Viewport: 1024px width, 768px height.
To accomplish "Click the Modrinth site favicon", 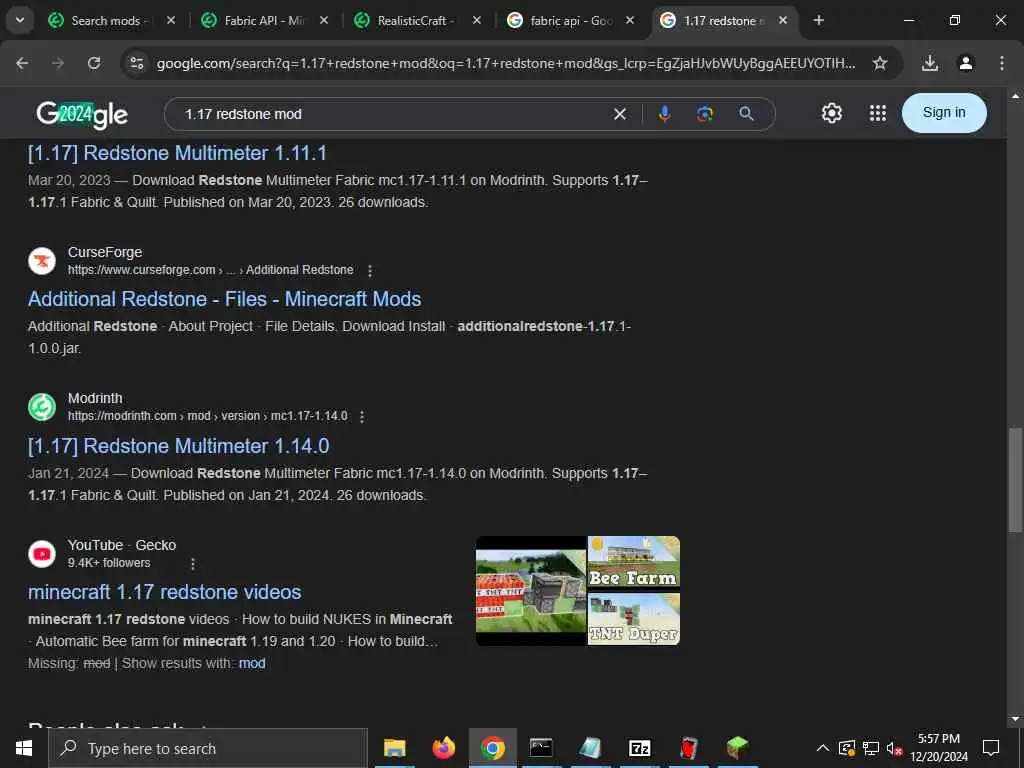I will click(42, 407).
